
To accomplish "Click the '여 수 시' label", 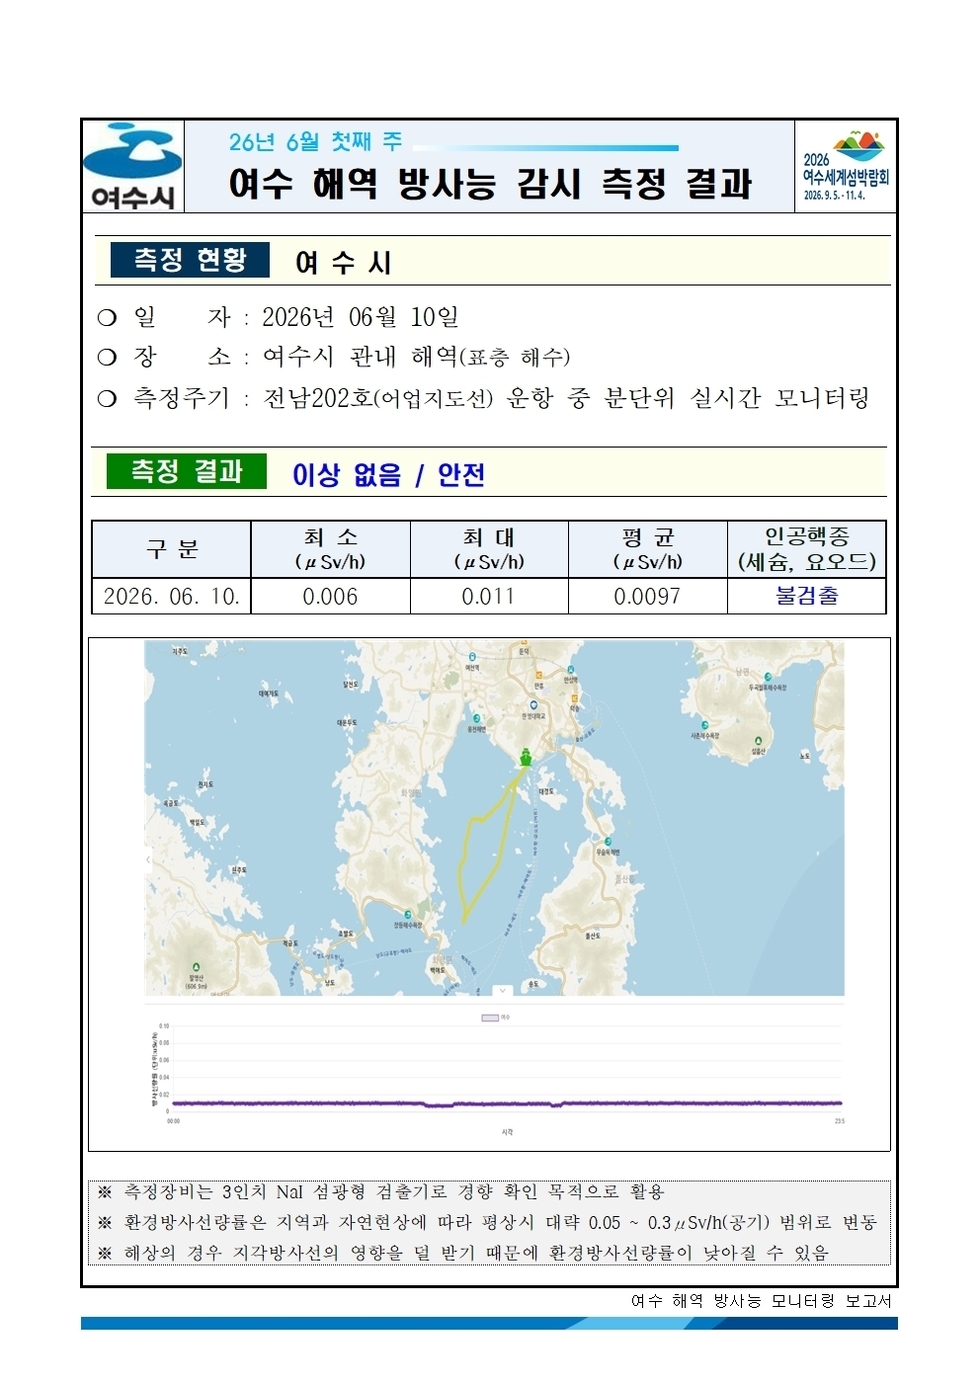I will coord(343,263).
